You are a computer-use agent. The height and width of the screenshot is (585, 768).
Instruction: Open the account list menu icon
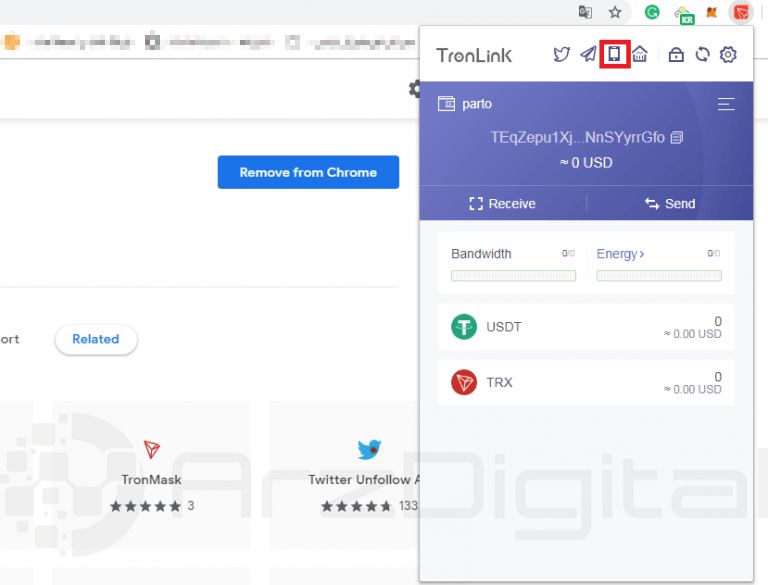click(726, 104)
